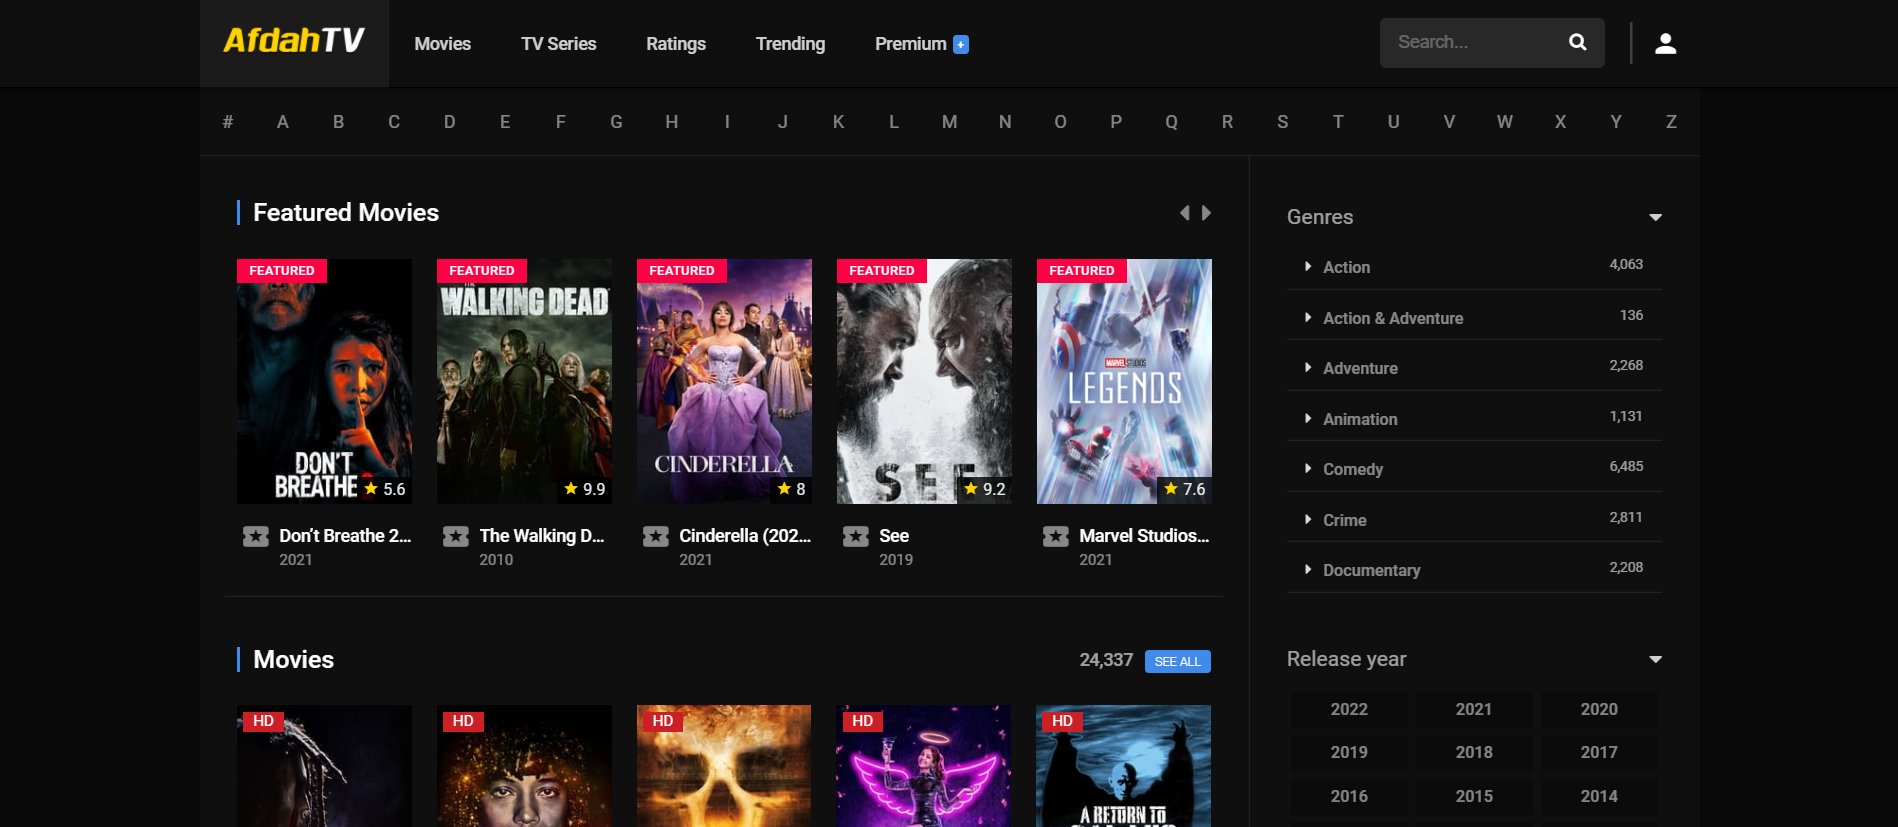The height and width of the screenshot is (827, 1898).
Task: Click the 24,337 movies count
Action: (1106, 660)
